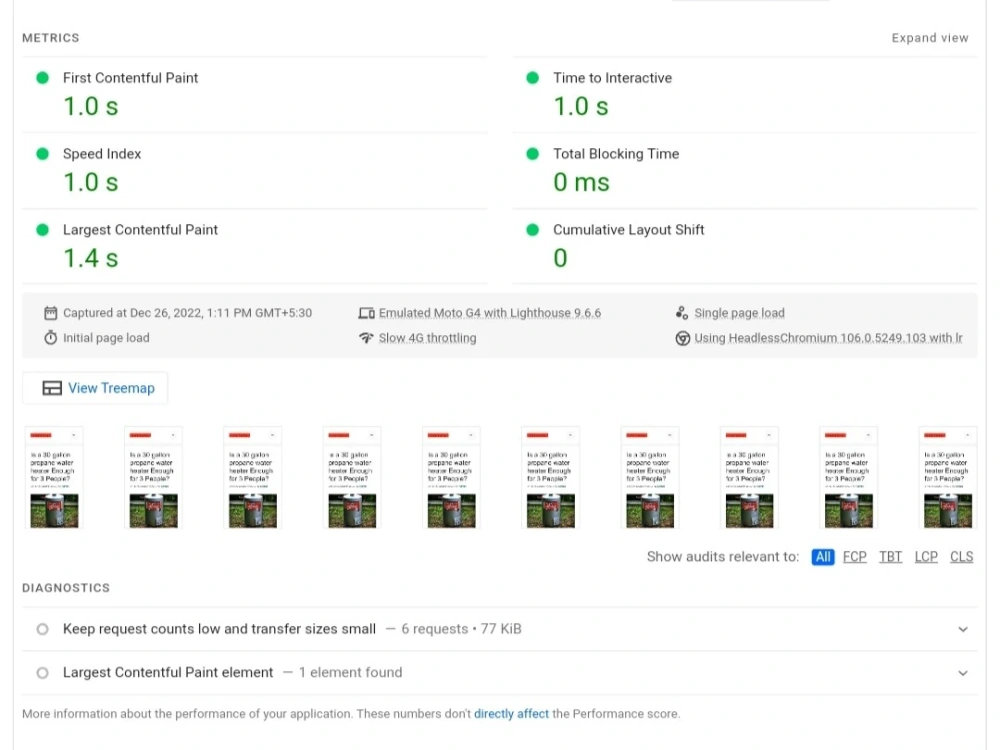Click the calendar icon beside capture date
Viewport: 1000px width, 750px height.
[50, 313]
